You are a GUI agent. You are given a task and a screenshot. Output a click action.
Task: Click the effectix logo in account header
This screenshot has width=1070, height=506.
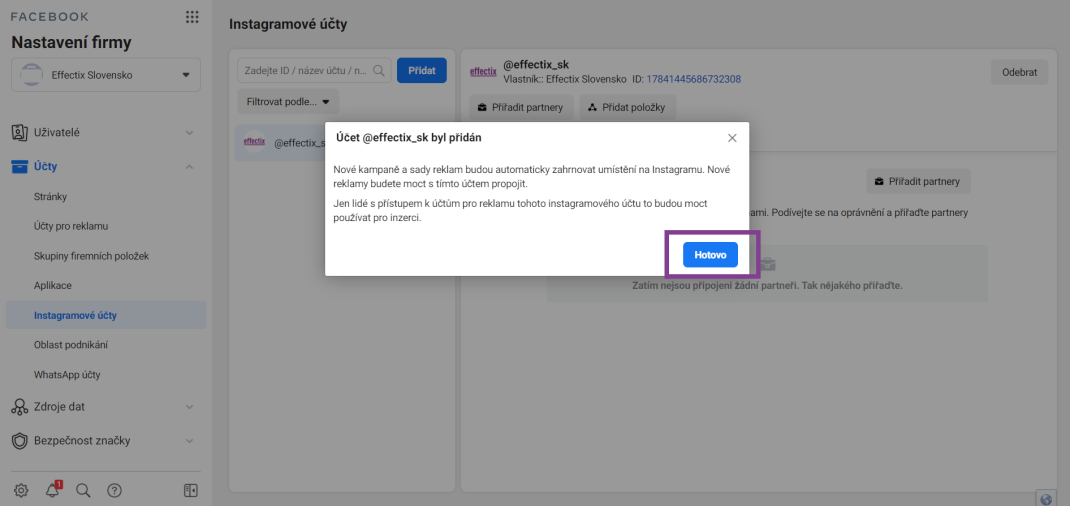pos(483,72)
